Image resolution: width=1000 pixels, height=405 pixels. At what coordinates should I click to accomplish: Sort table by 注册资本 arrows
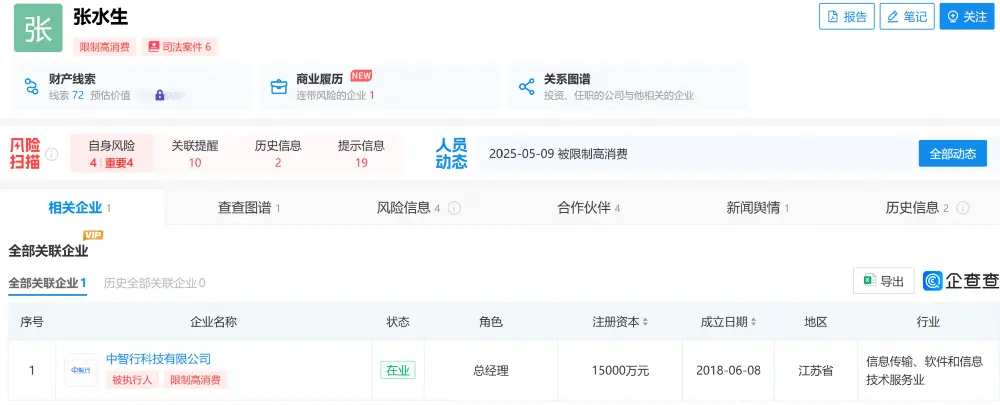point(645,322)
